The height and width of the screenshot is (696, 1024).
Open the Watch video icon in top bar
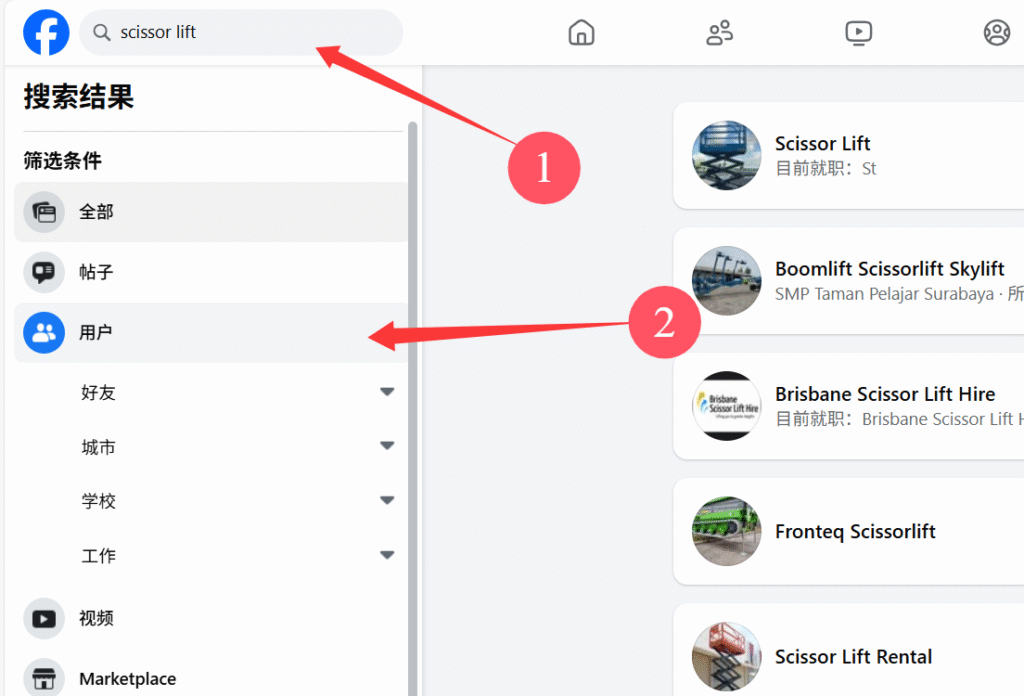tap(858, 33)
